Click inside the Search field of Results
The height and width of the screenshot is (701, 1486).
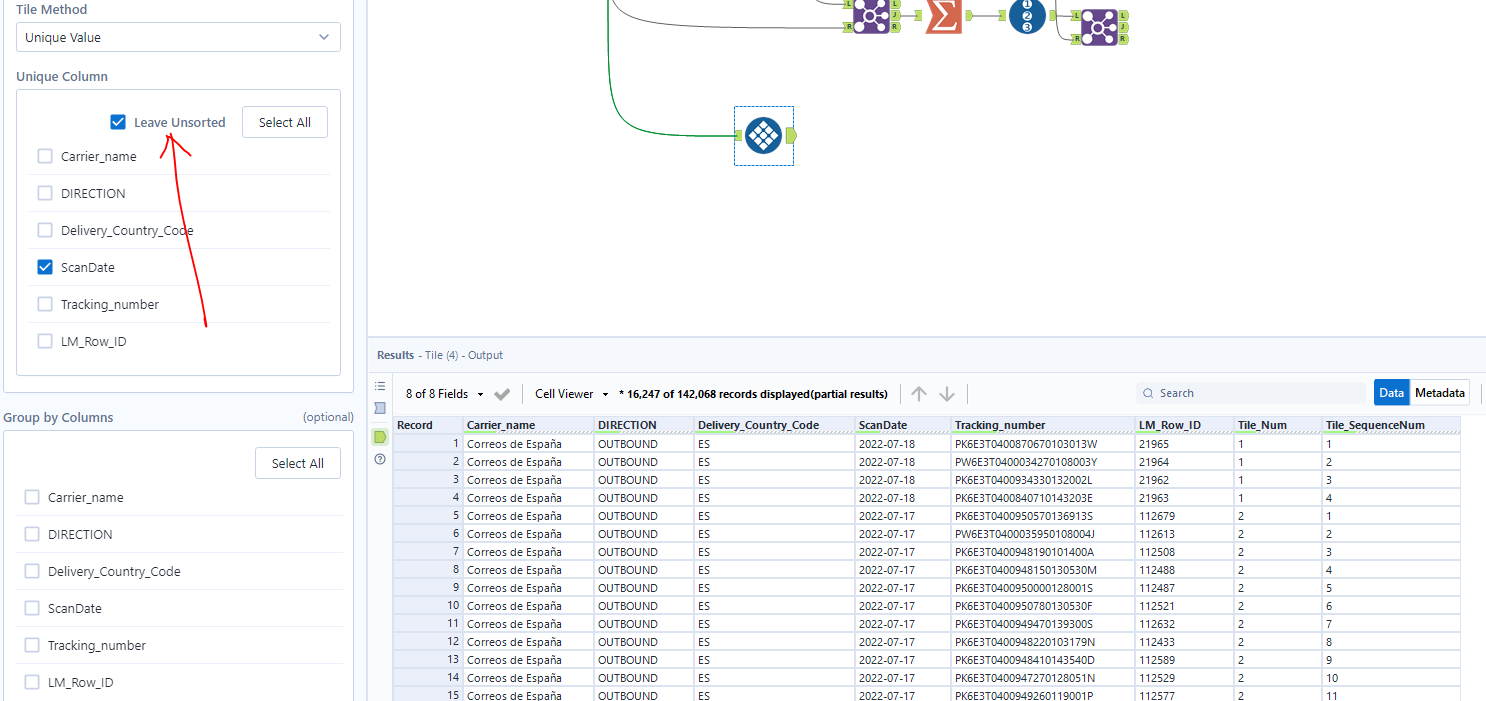(x=1250, y=392)
